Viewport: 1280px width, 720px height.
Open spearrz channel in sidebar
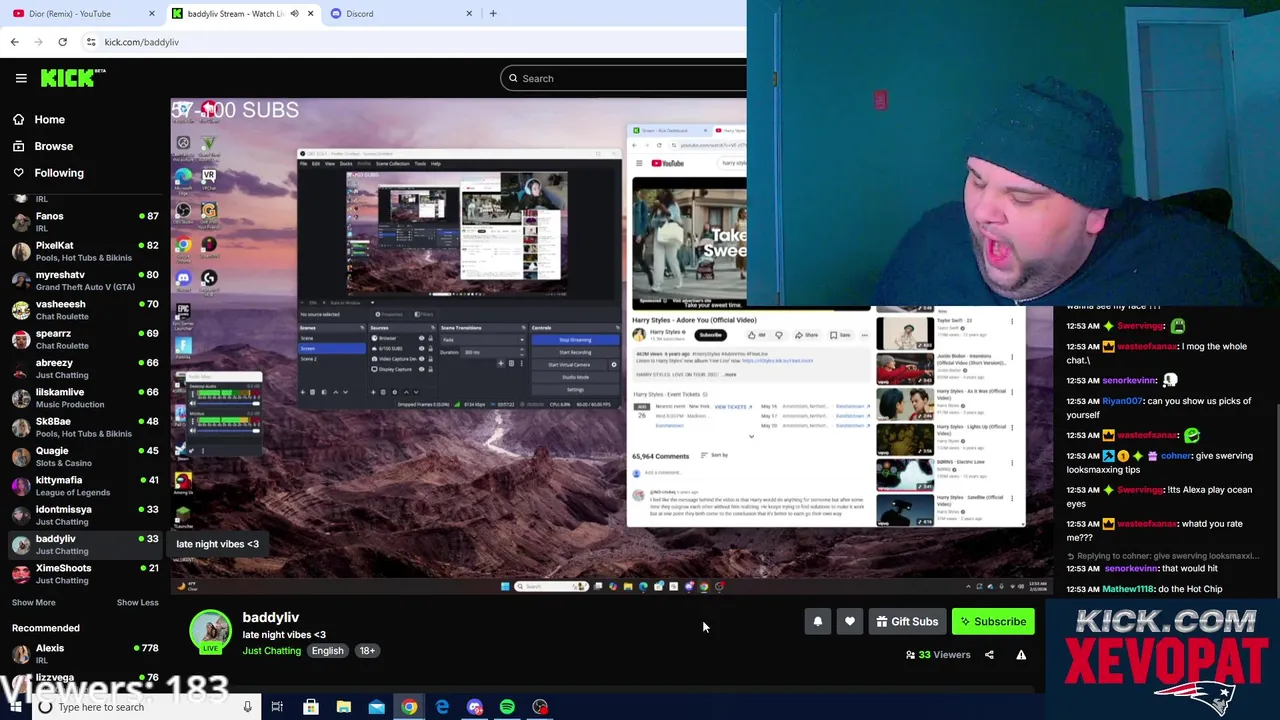85,339
